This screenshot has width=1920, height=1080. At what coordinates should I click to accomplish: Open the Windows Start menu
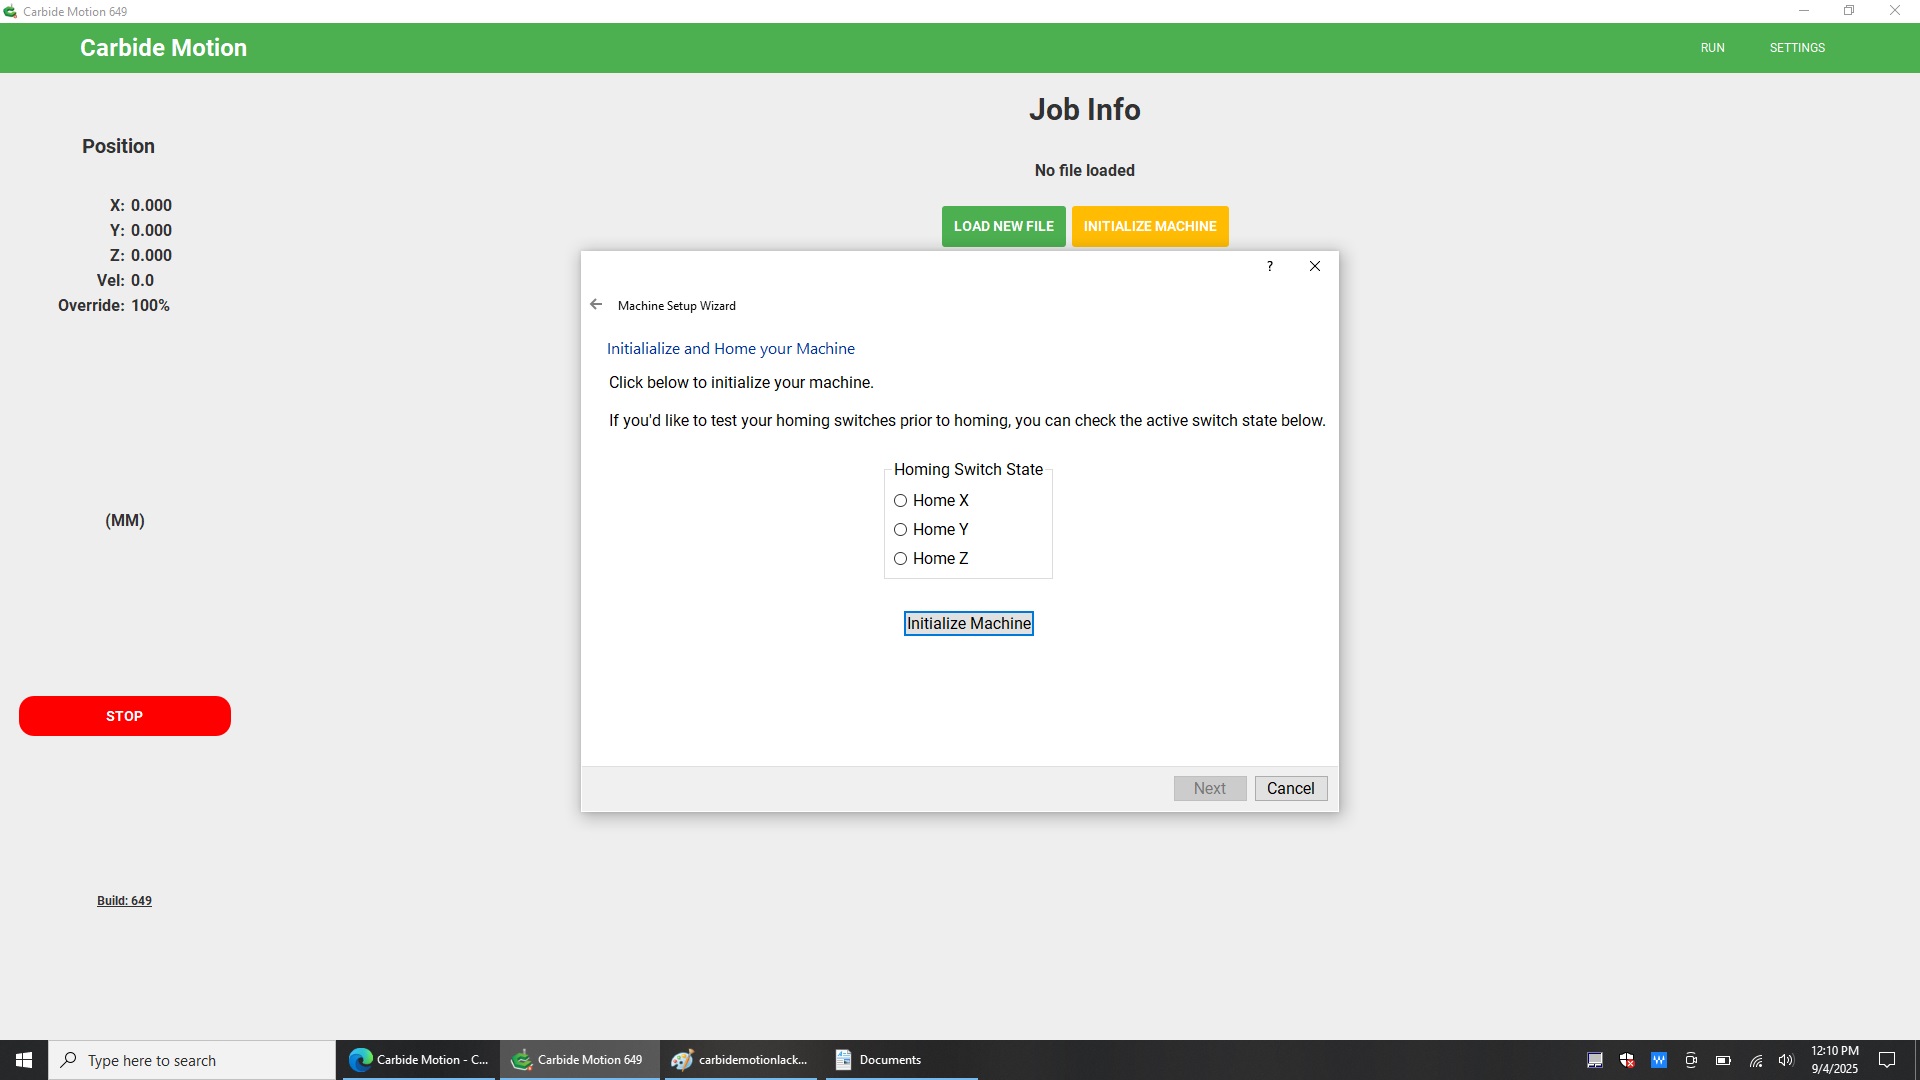[x=24, y=1060]
